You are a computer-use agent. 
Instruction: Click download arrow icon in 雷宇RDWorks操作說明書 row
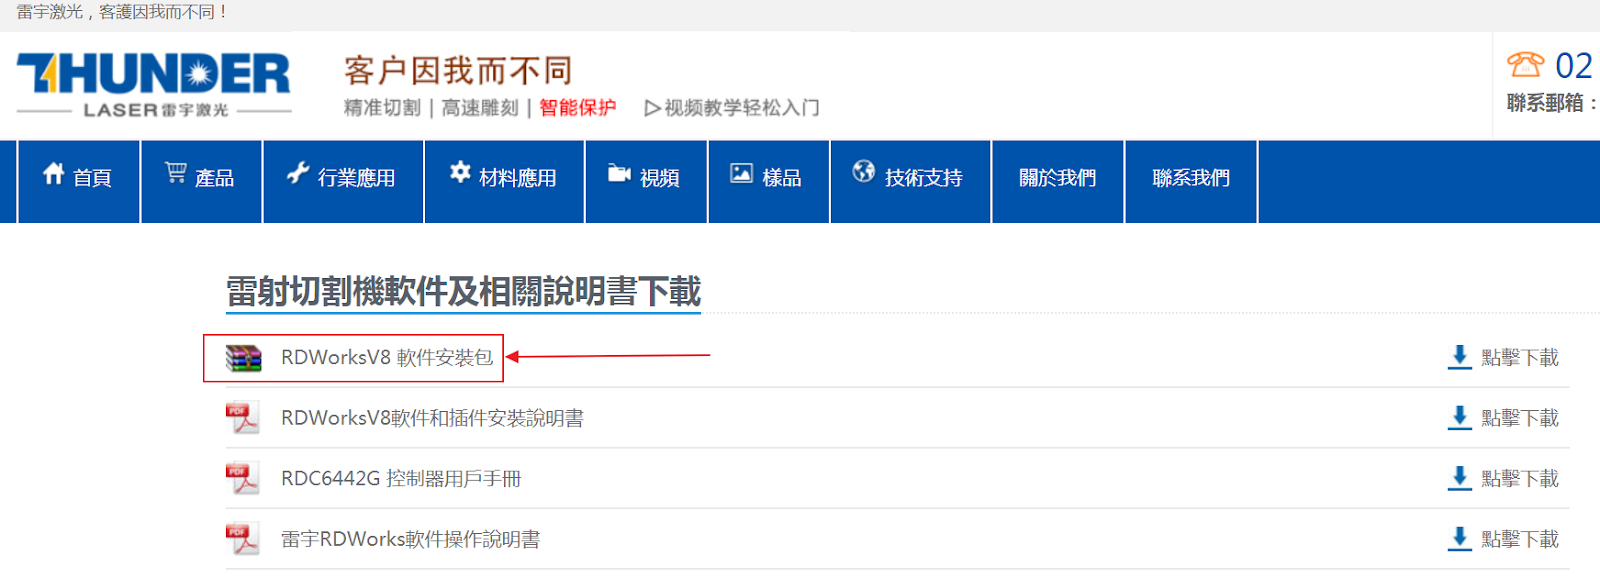click(1460, 539)
